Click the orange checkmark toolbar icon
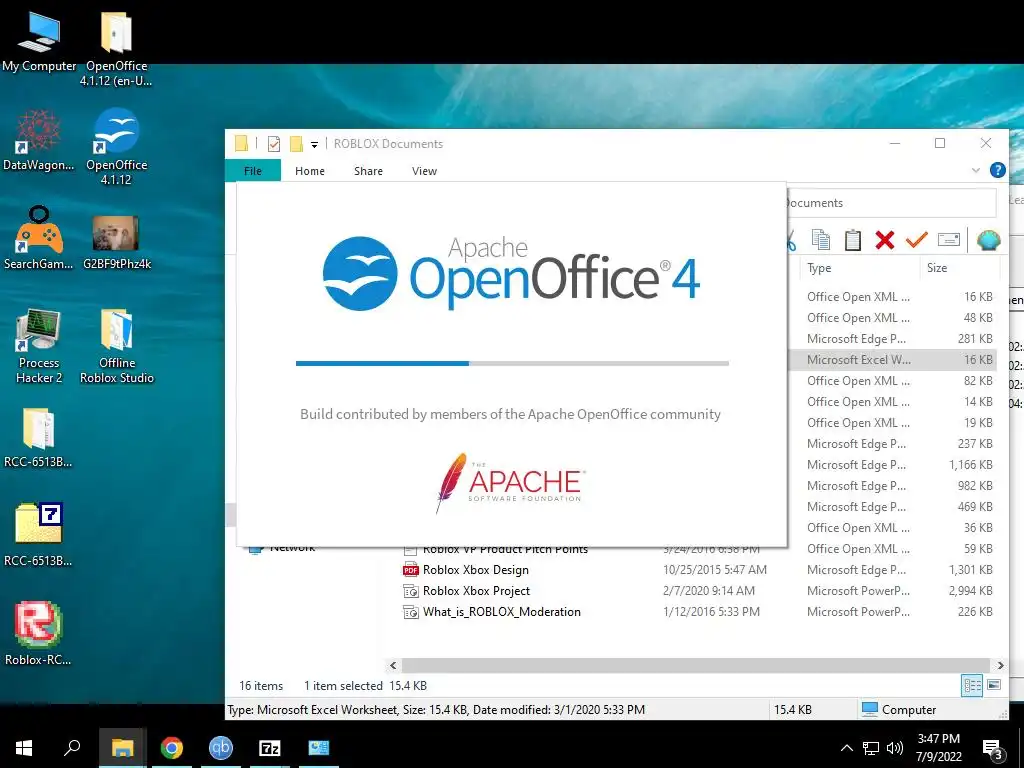Screen dimensions: 1024x768 (x=917, y=240)
